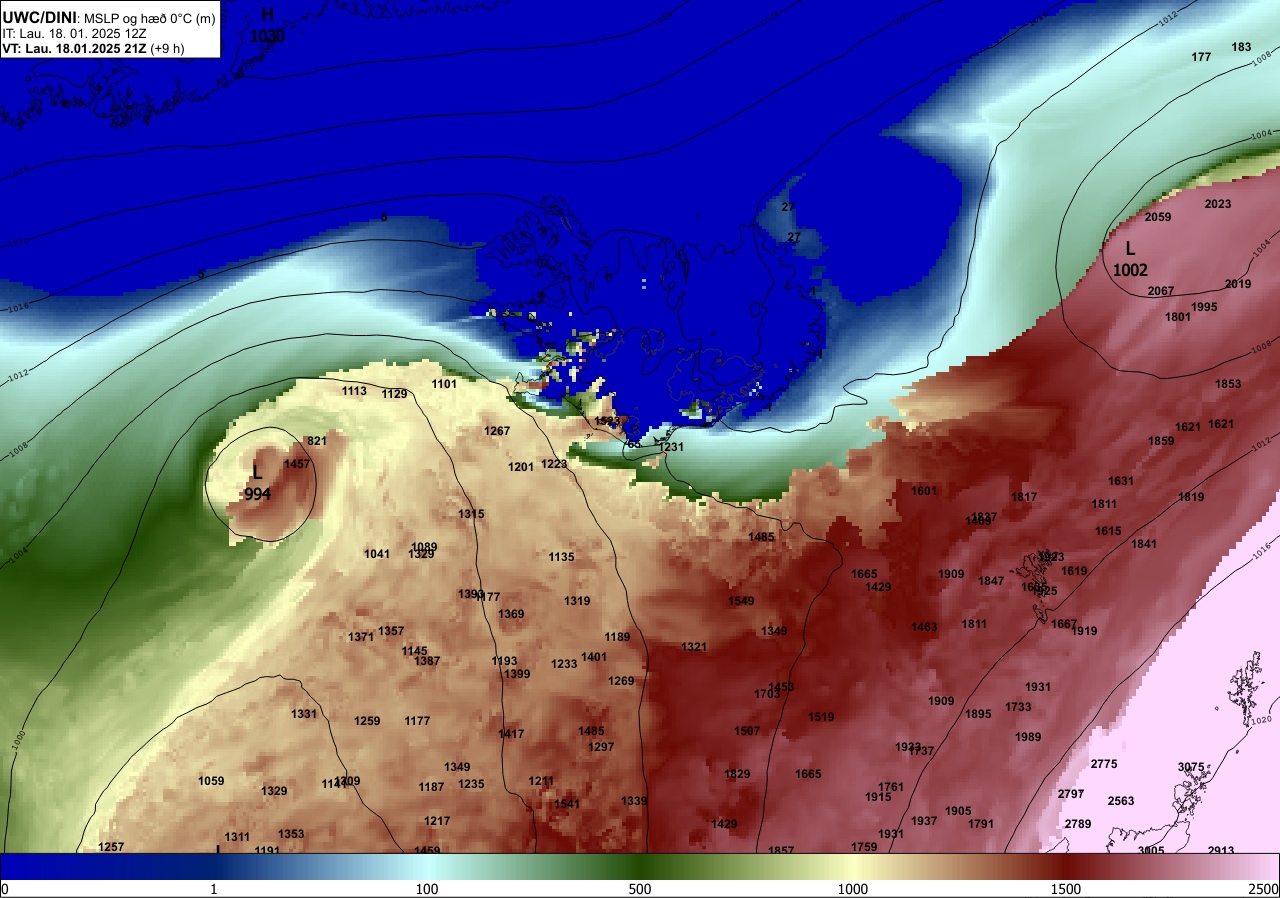
Task: Click the 'VT: Lau. 18.01.2025 21Z (+9 h)' line
Action: point(93,48)
